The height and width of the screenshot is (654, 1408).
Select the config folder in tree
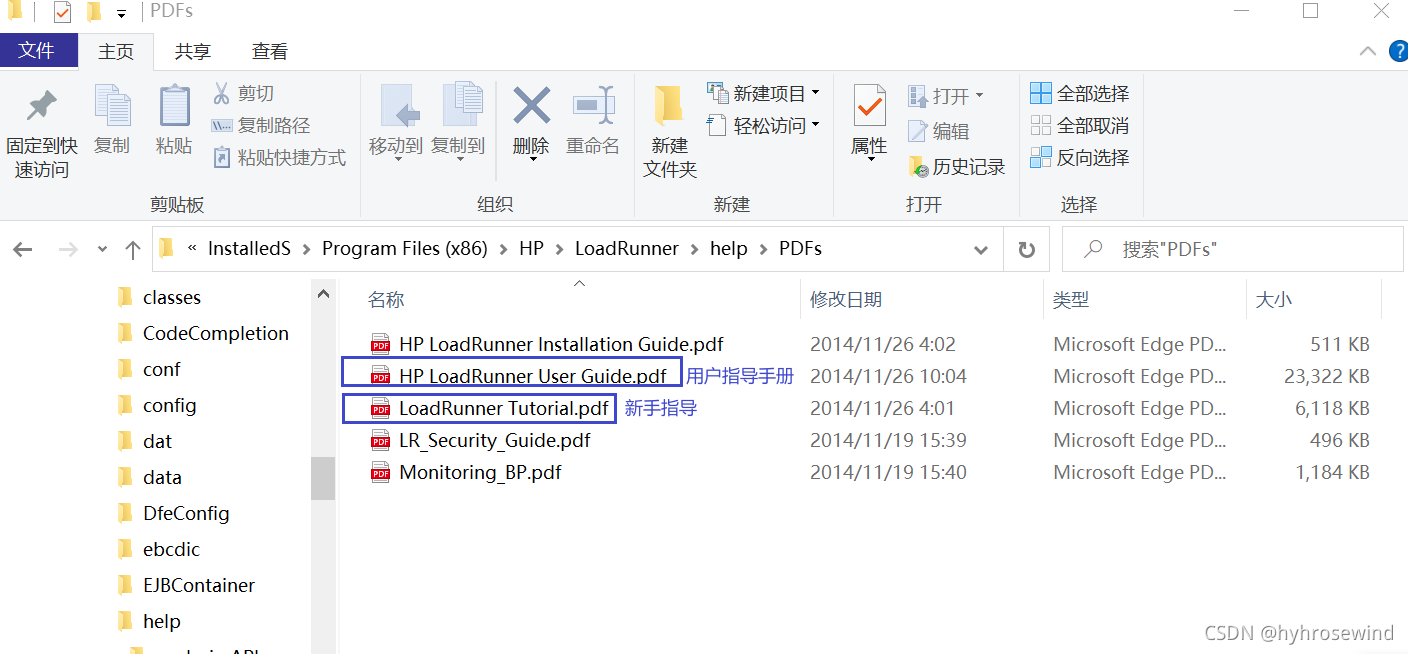(169, 405)
